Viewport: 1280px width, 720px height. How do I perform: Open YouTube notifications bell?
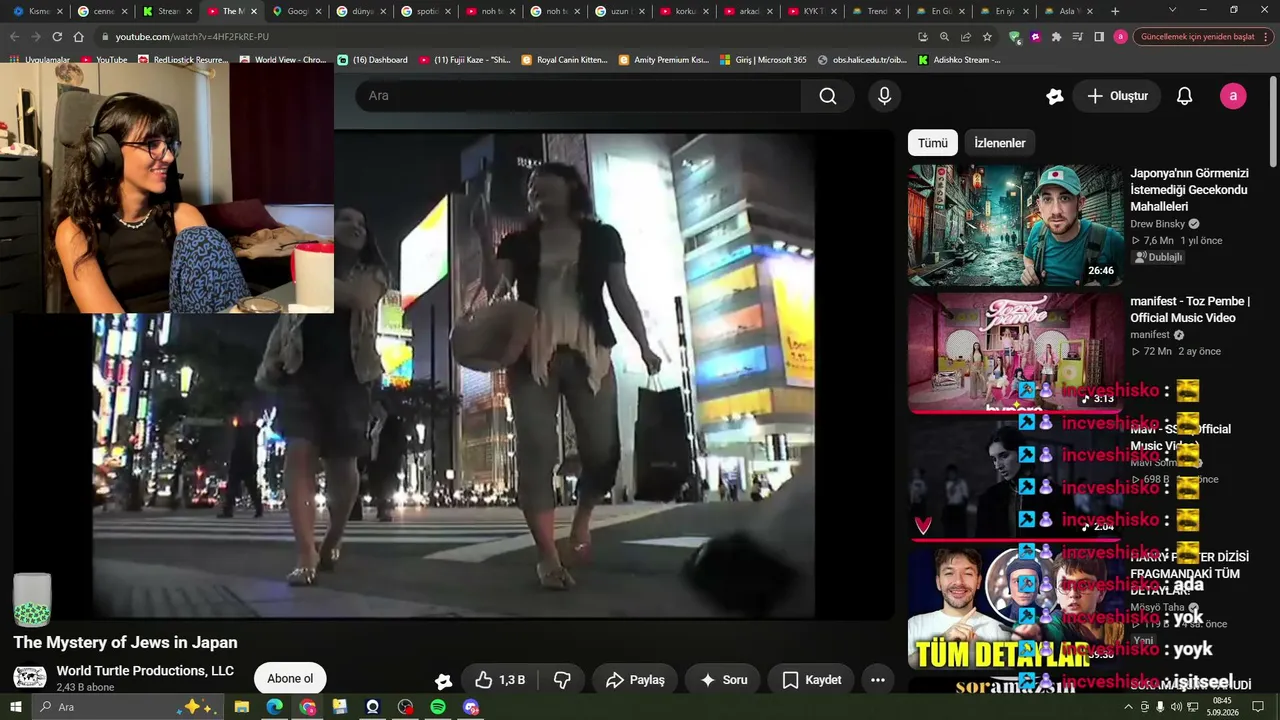[1184, 96]
